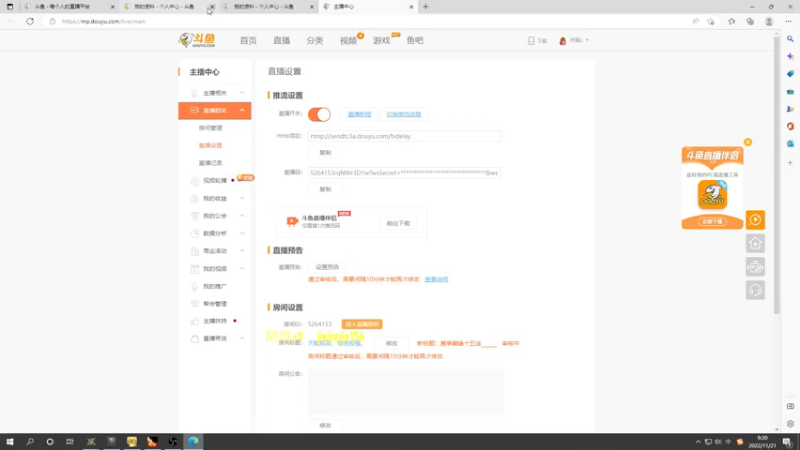Image resolution: width=800 pixels, height=450 pixels.
Task: Click the 商业活动 sidebar icon
Action: (x=194, y=251)
